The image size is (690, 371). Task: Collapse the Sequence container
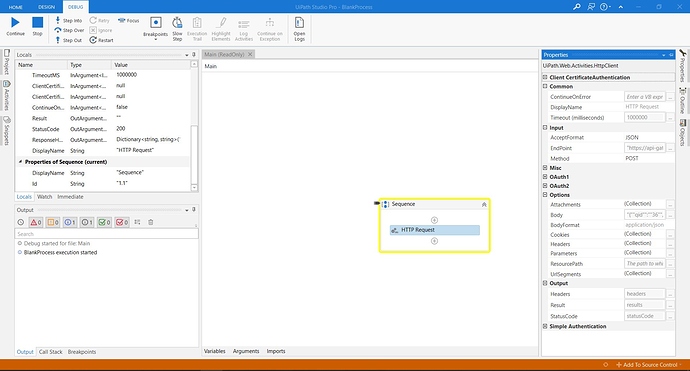pyautogui.click(x=484, y=204)
